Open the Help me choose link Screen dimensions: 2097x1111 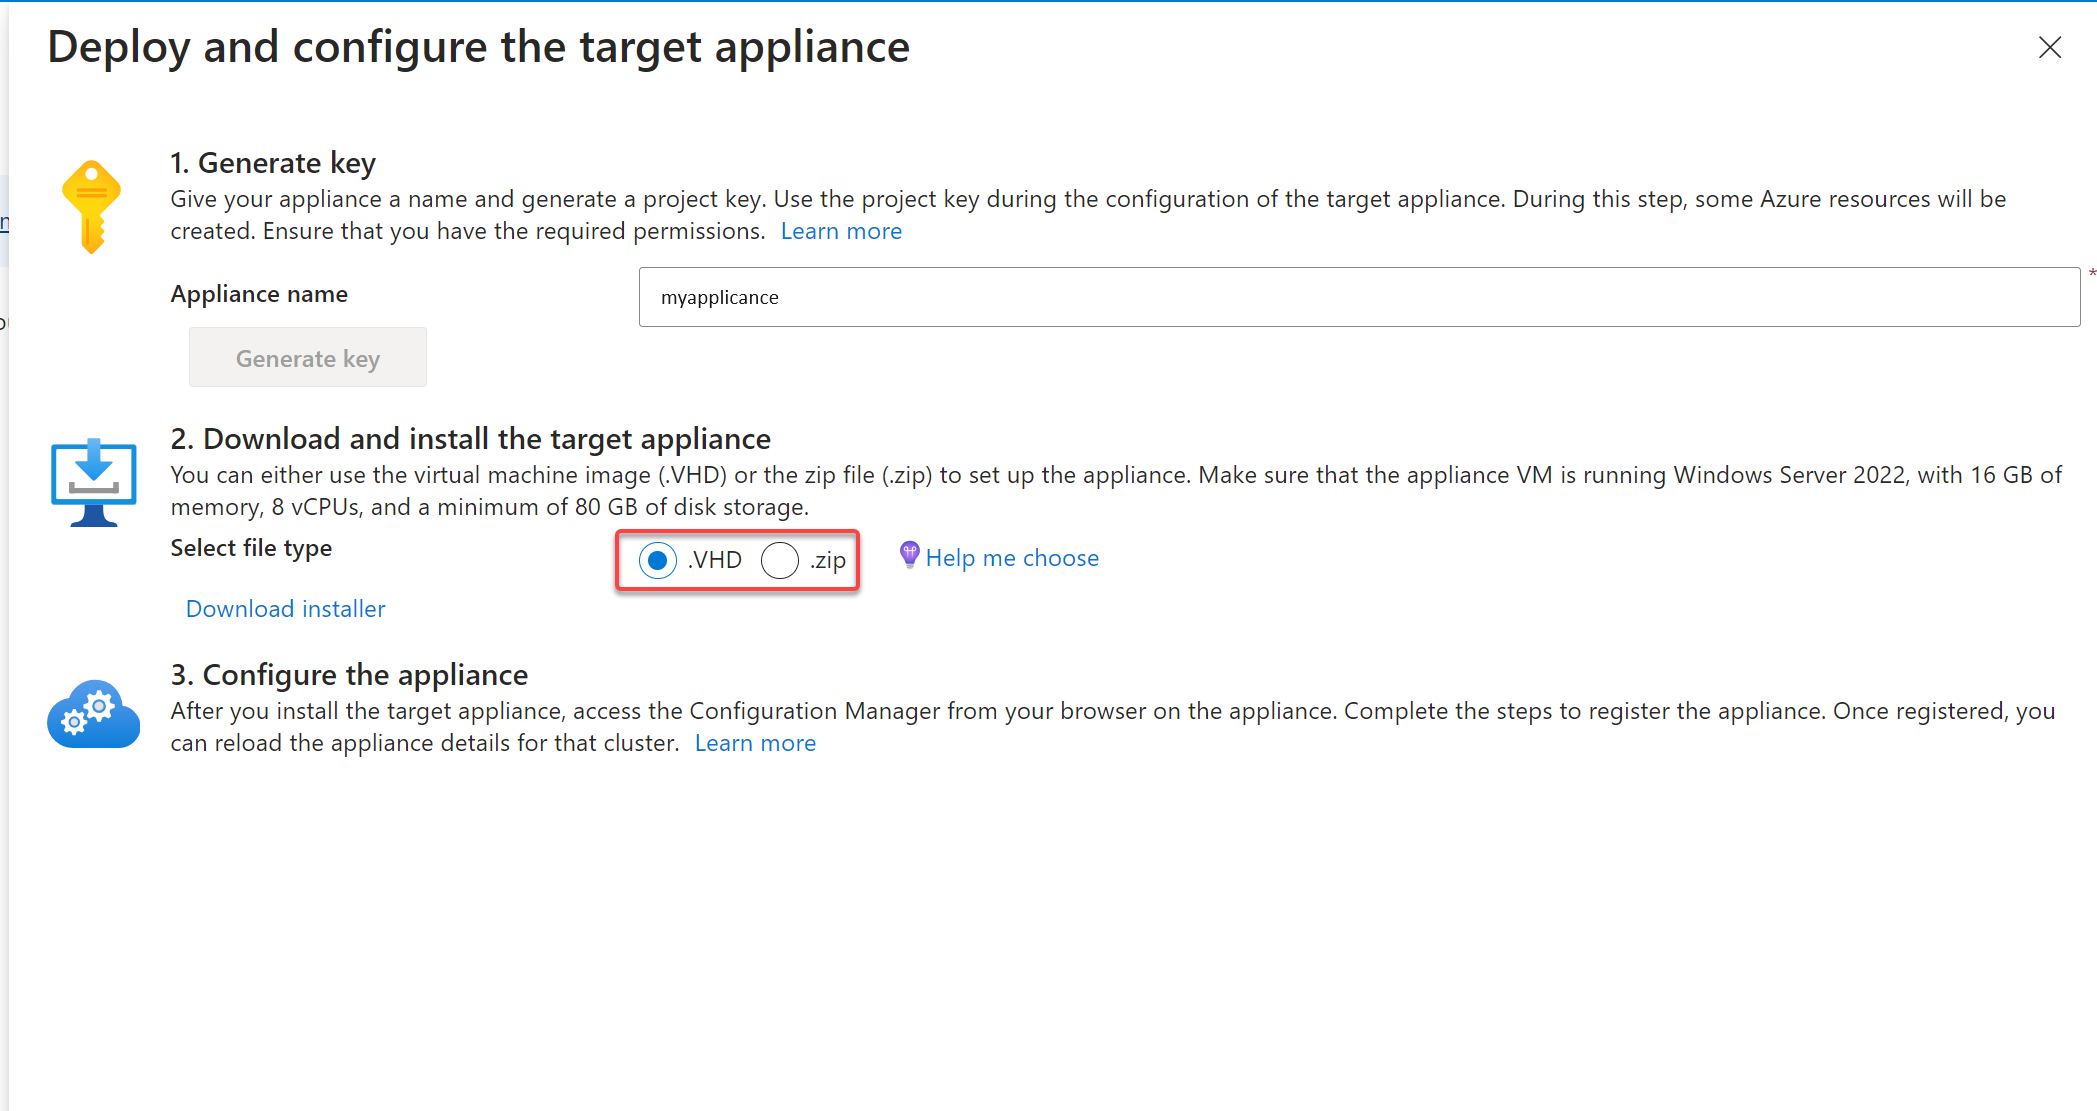(x=1012, y=557)
